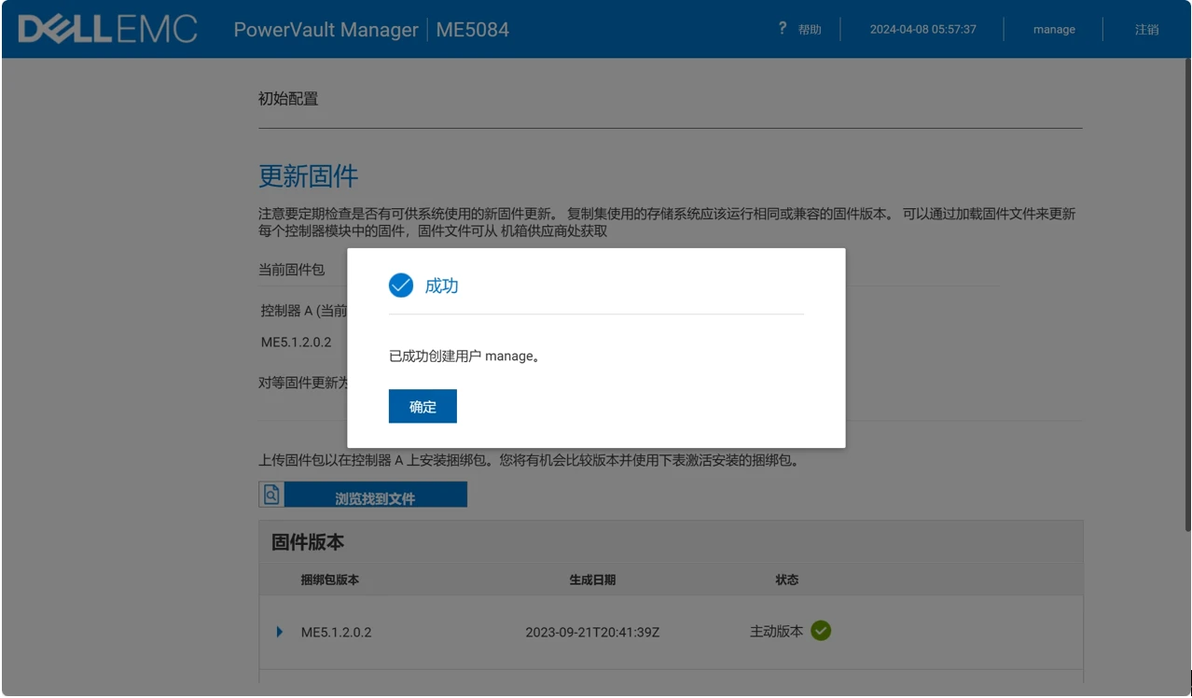Click the ME5.1.2.0.2 controller A version text
Image resolution: width=1192 pixels, height=698 pixels.
click(296, 342)
